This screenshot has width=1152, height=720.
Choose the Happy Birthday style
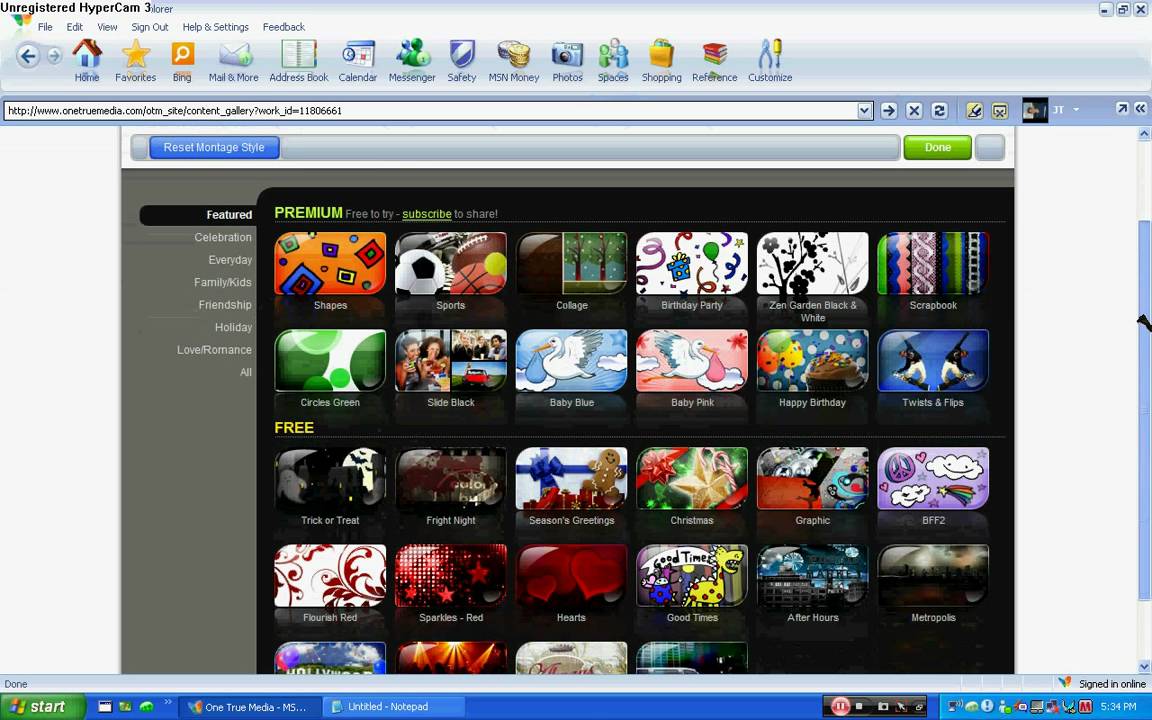coord(813,361)
